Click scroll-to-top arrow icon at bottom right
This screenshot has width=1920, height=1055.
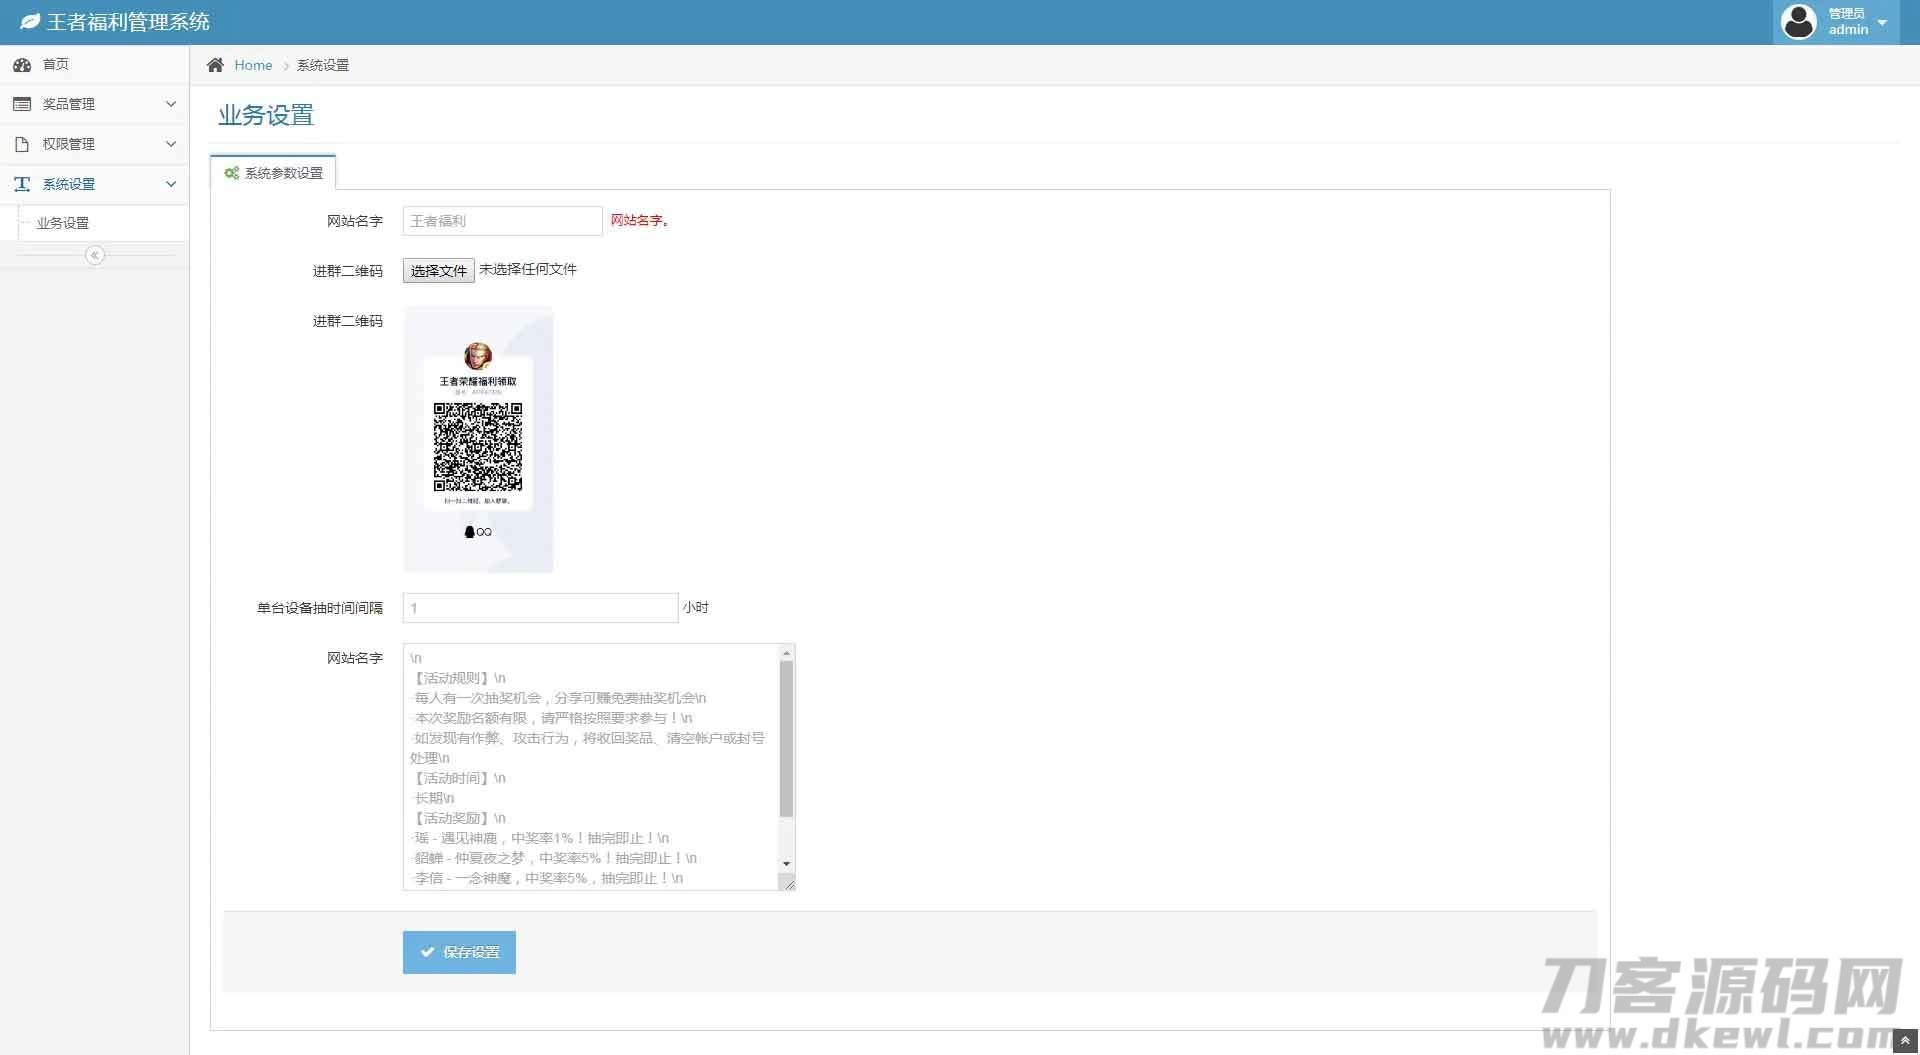pyautogui.click(x=1905, y=1042)
